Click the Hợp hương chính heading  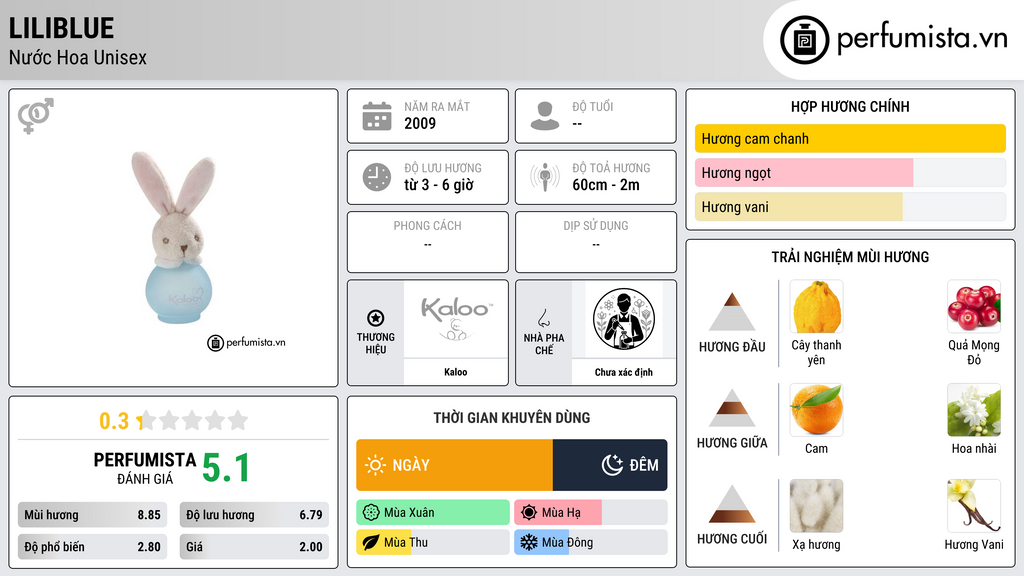click(850, 106)
